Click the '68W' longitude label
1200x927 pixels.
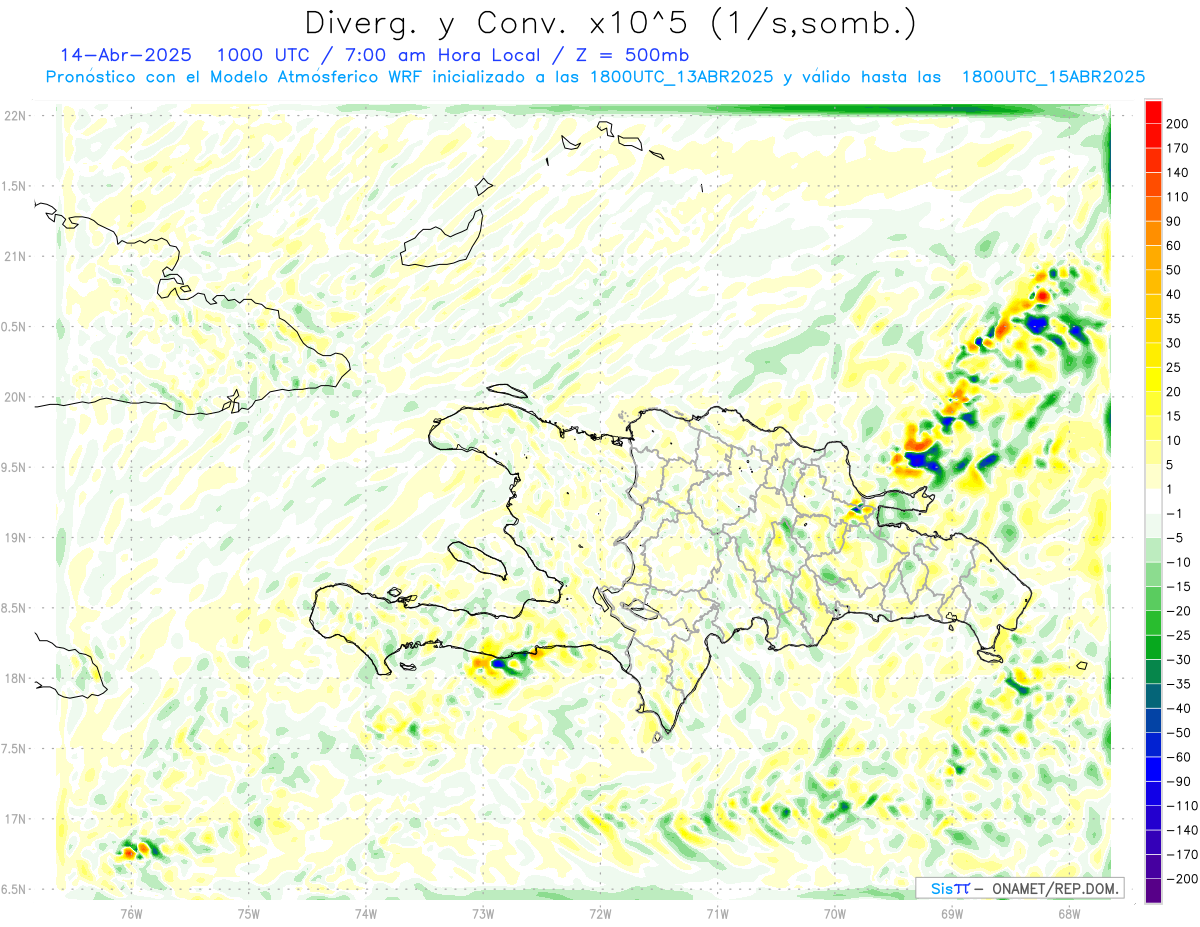point(1069,913)
